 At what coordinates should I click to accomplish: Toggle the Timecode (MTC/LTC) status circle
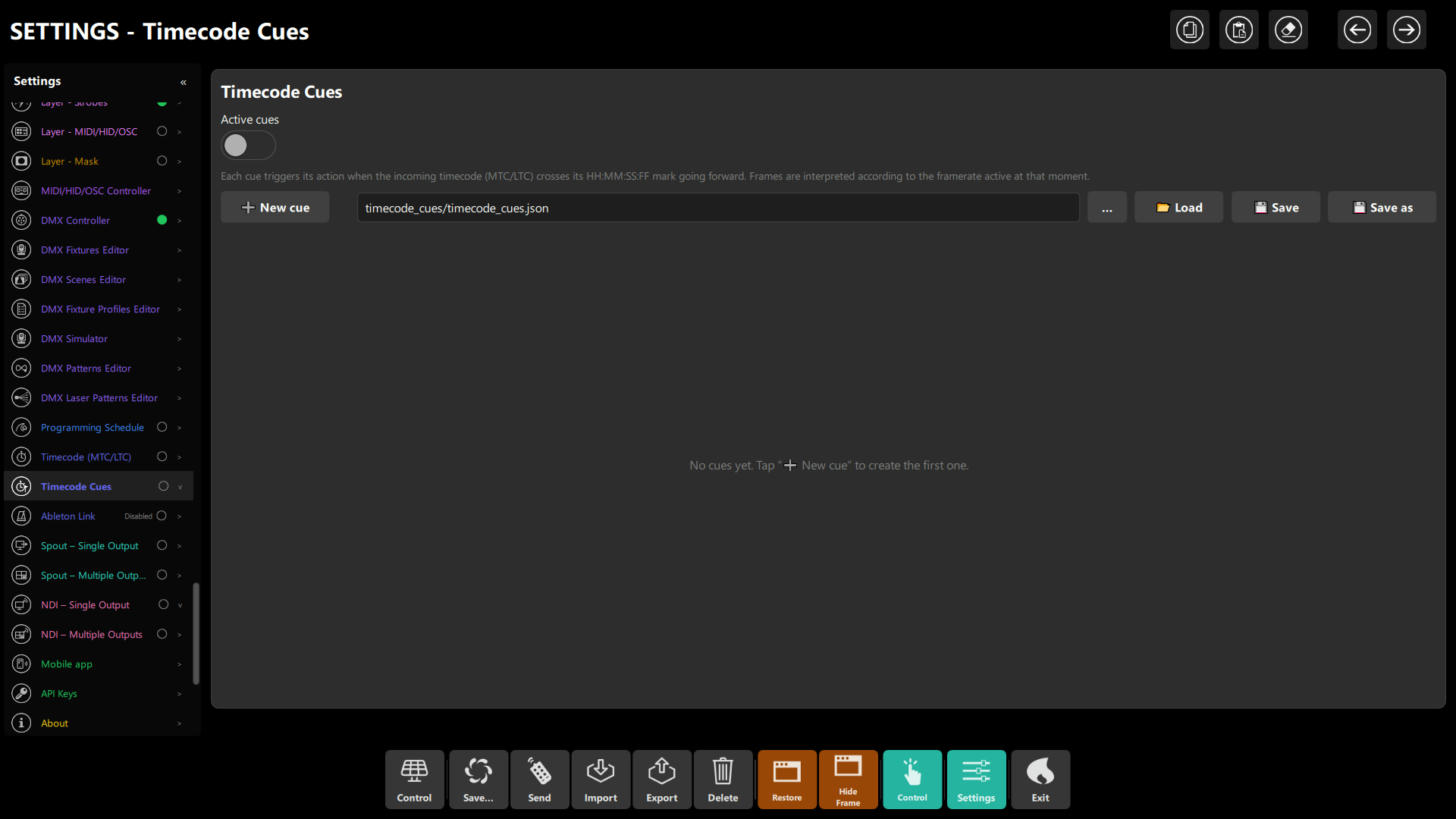(x=162, y=457)
